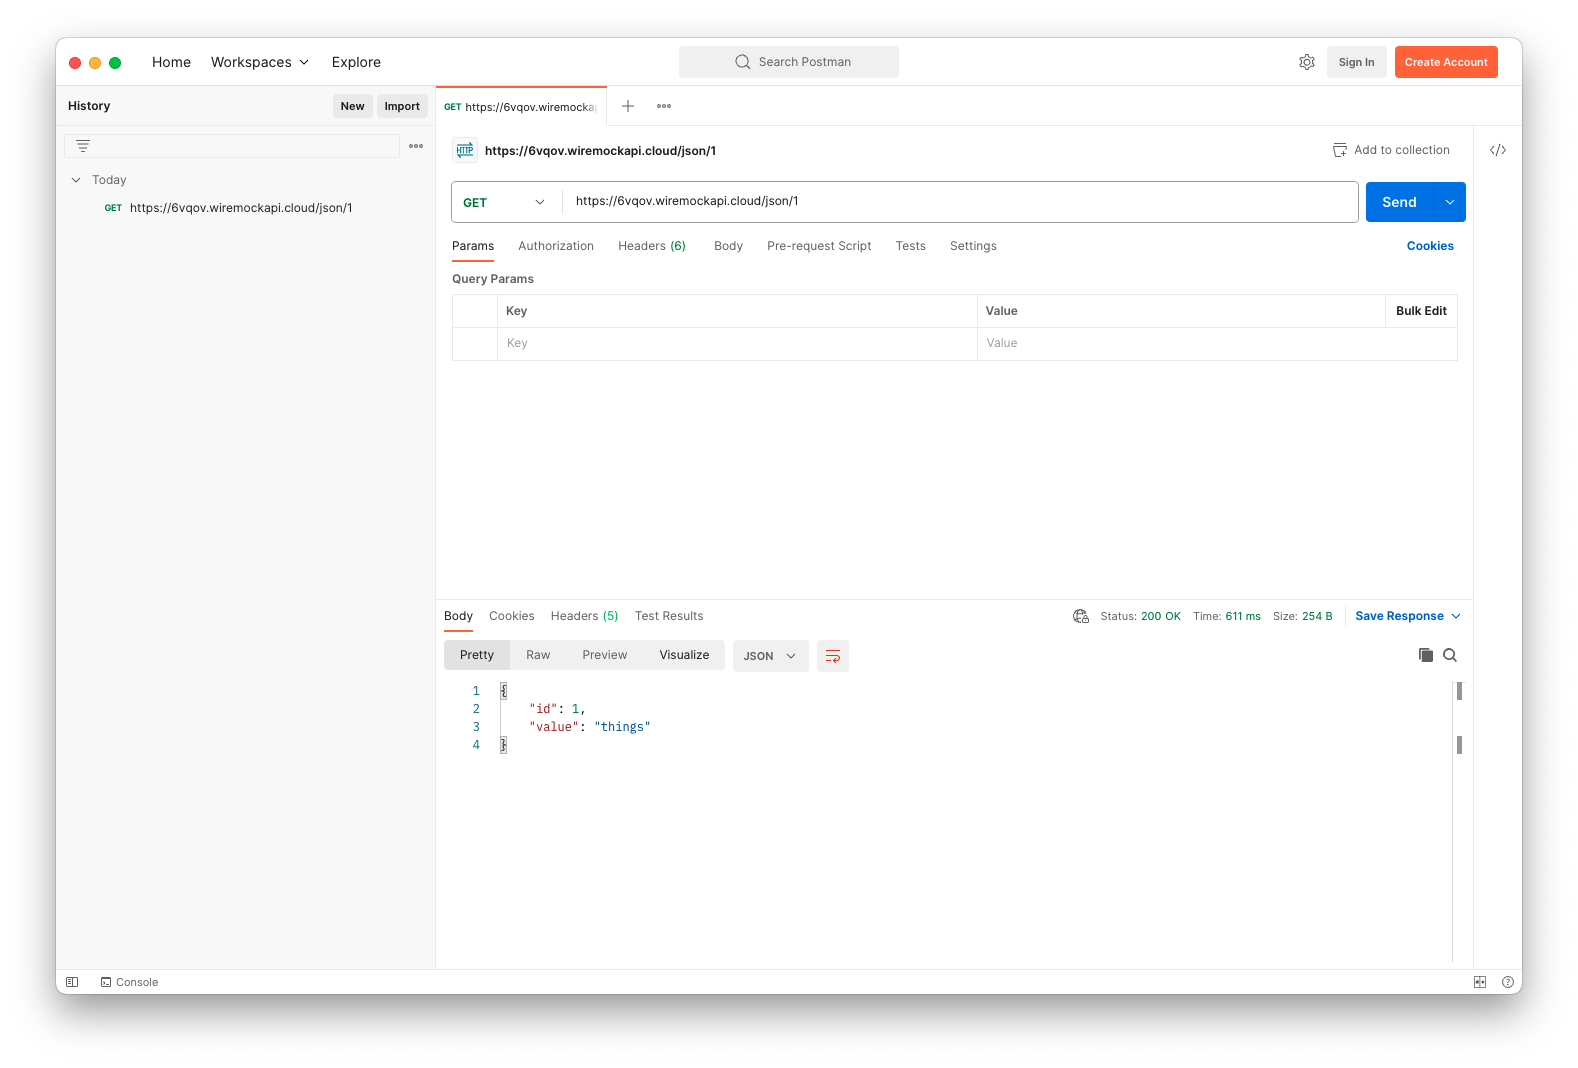Click the HTTP request type icon

(465, 150)
